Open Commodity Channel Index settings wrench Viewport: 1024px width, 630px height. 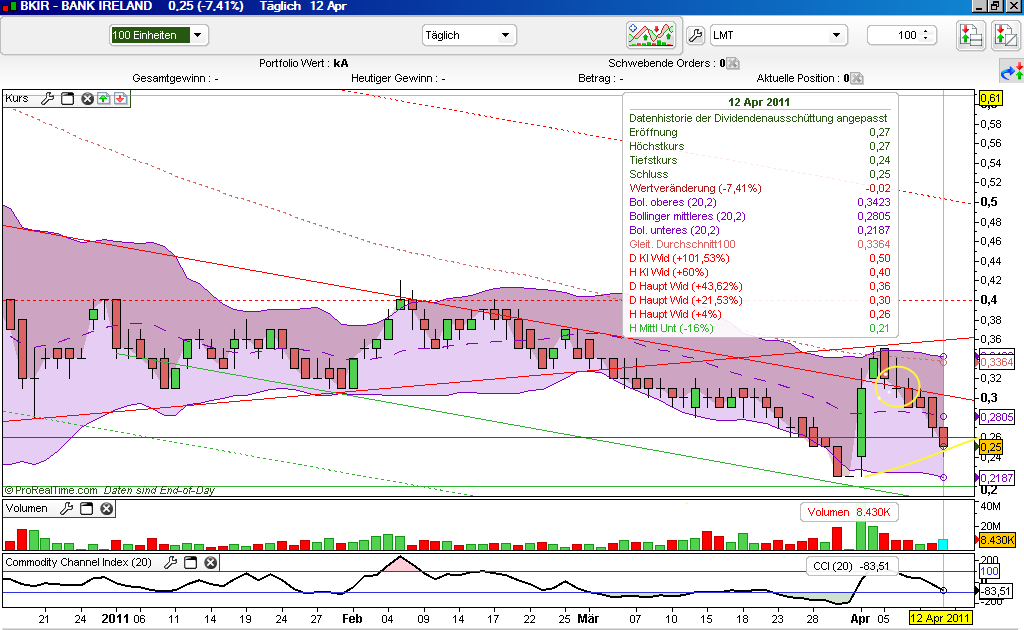click(170, 562)
